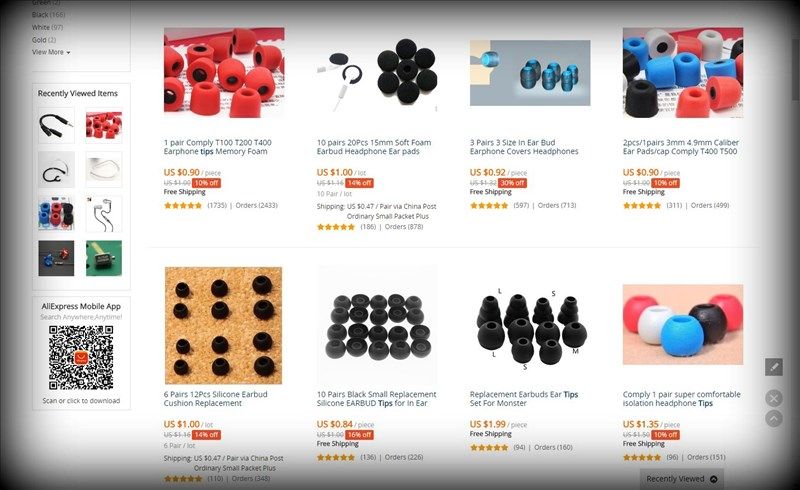800x490 pixels.
Task: Open the Comply T100 T200 T400 memory foam listing
Action: coord(218,147)
